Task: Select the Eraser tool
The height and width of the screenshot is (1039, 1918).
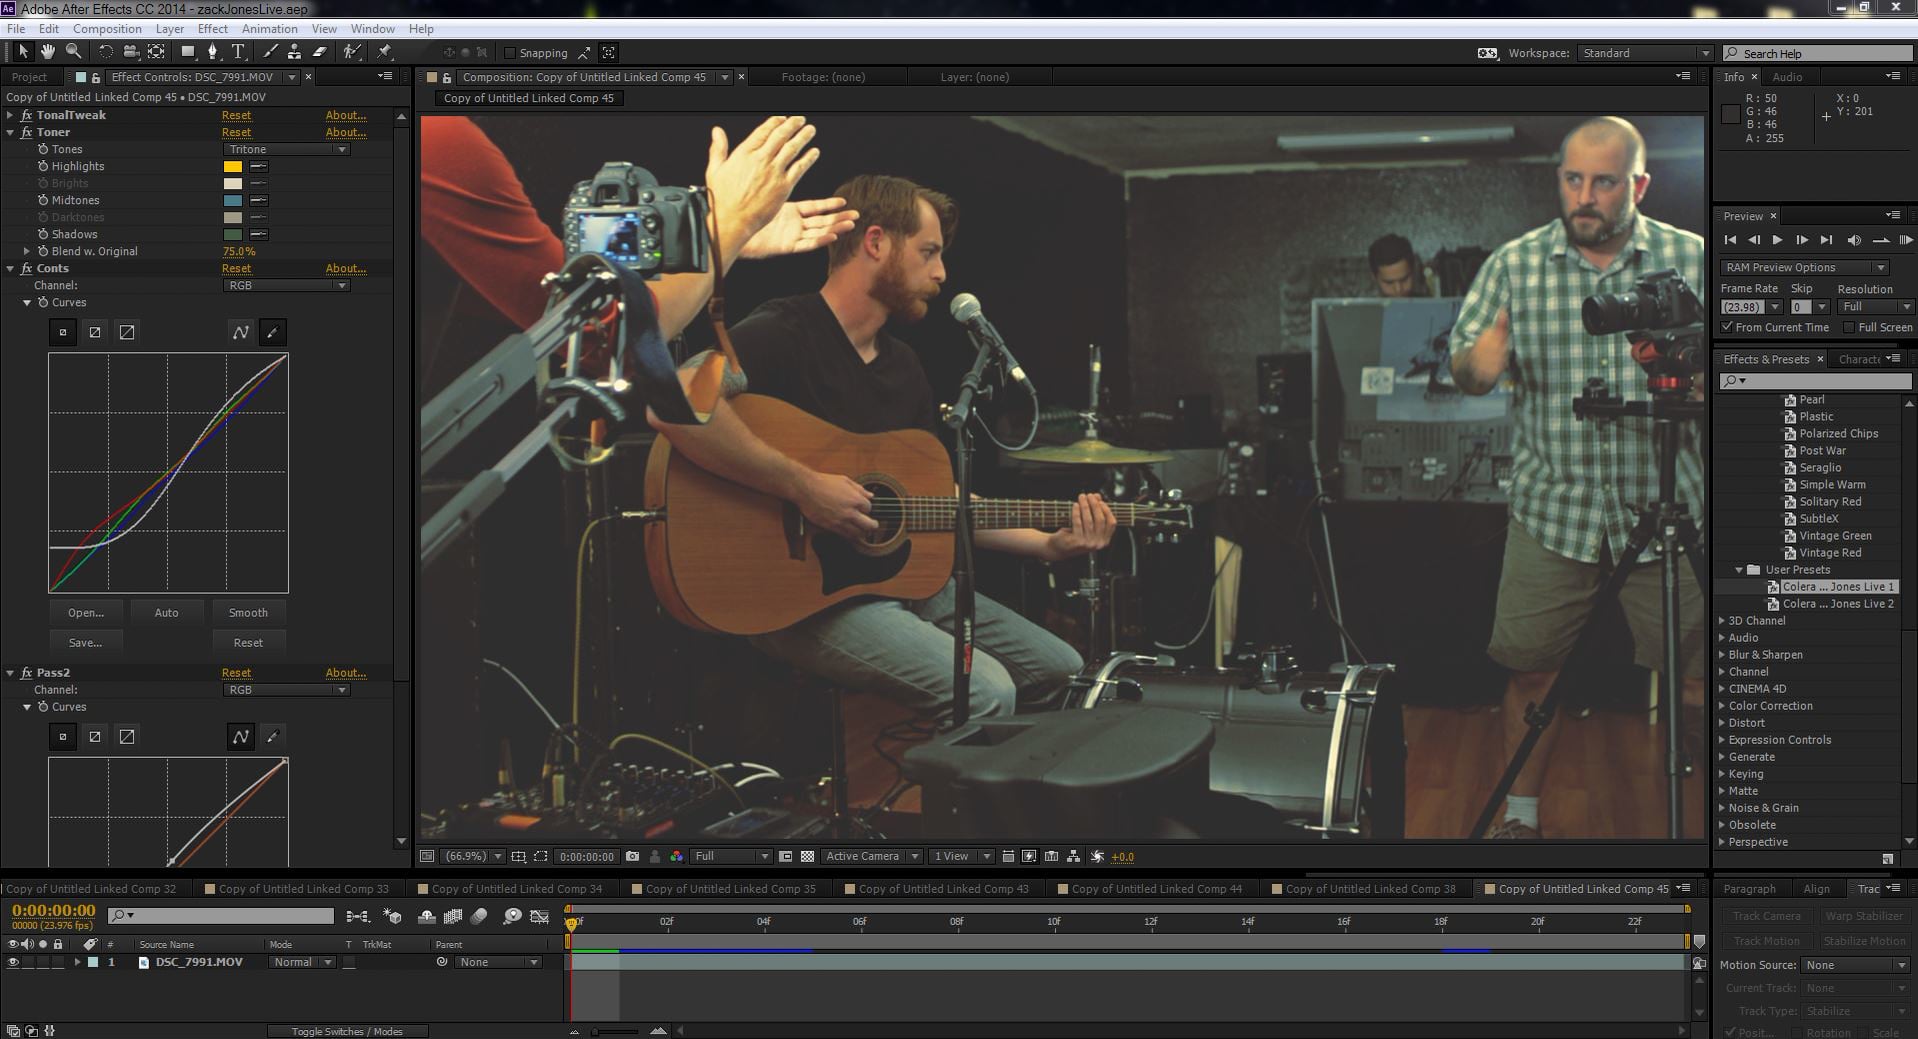Action: (320, 52)
